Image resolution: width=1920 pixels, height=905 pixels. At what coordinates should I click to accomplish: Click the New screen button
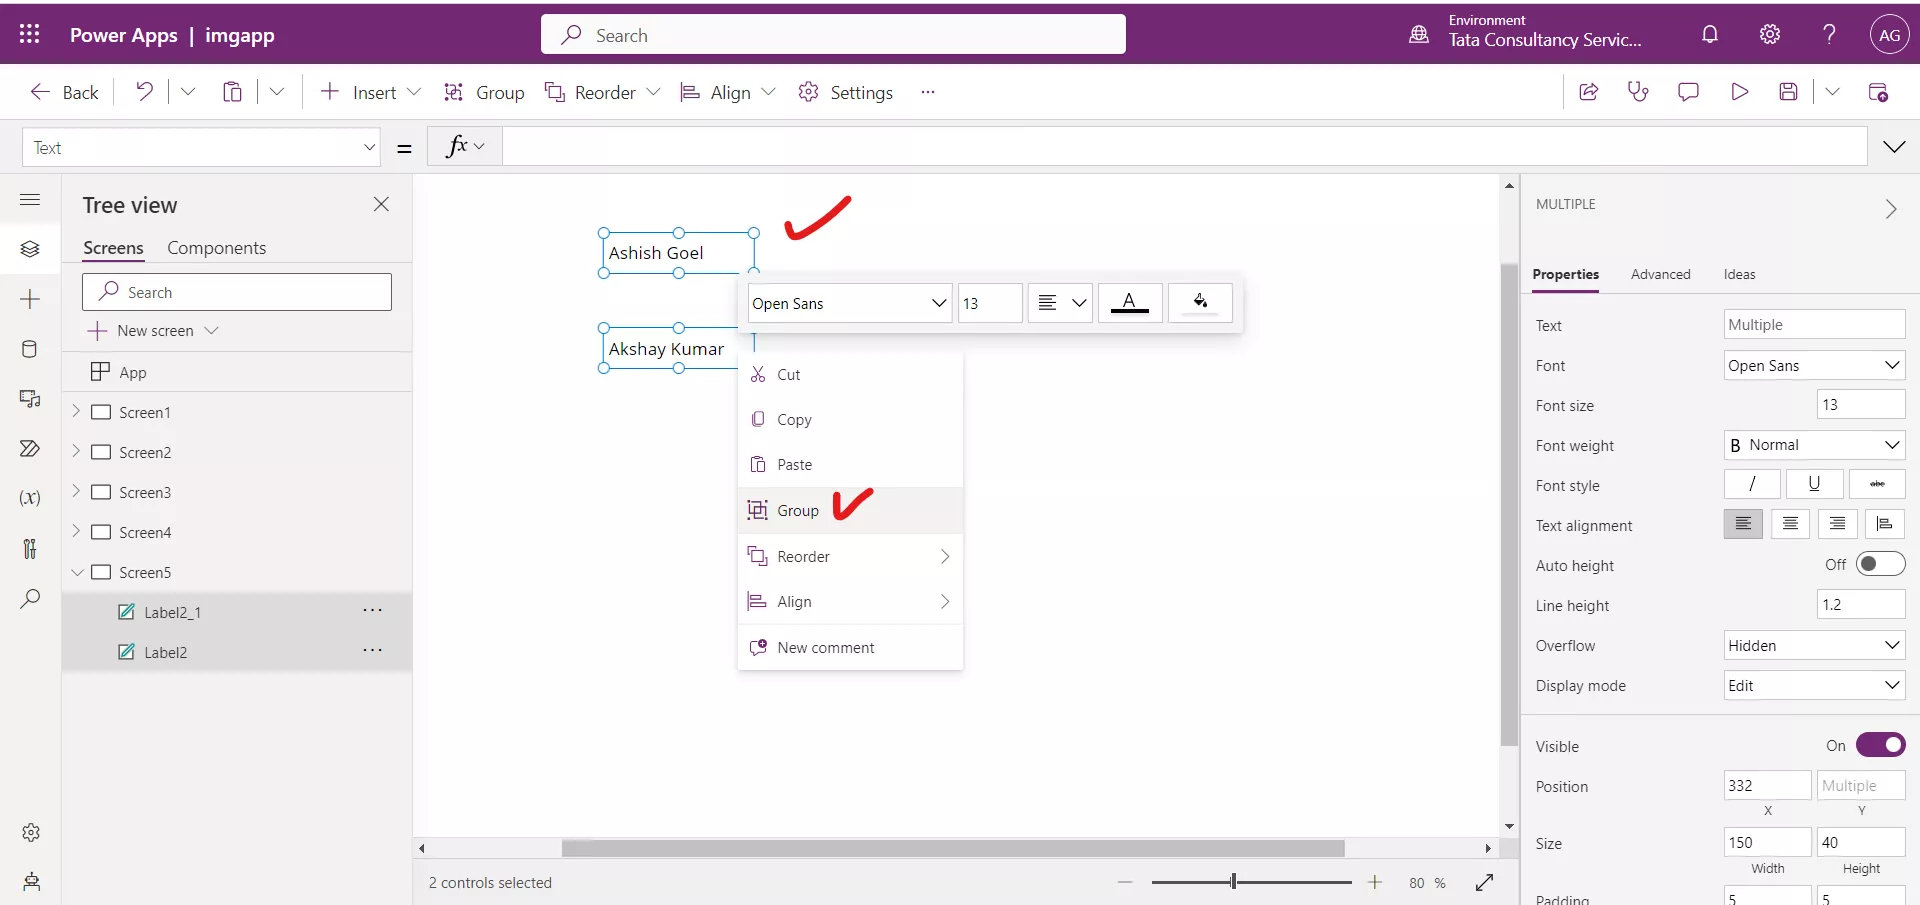[153, 330]
